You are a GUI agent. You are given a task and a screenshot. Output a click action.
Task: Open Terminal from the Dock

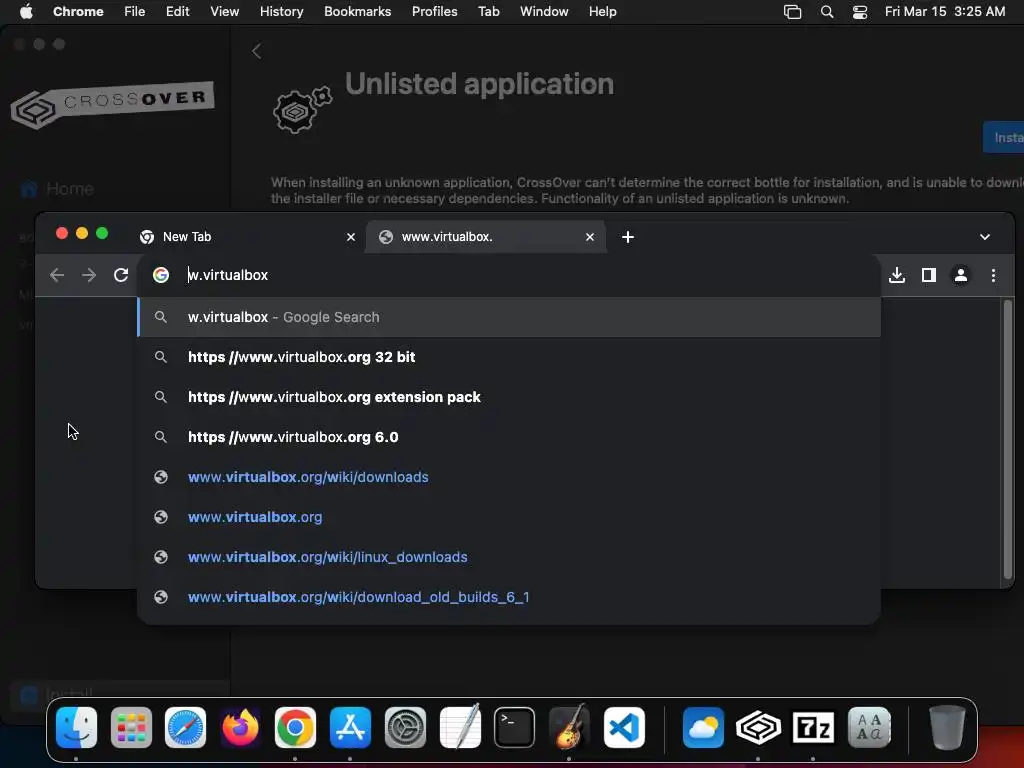pyautogui.click(x=514, y=727)
